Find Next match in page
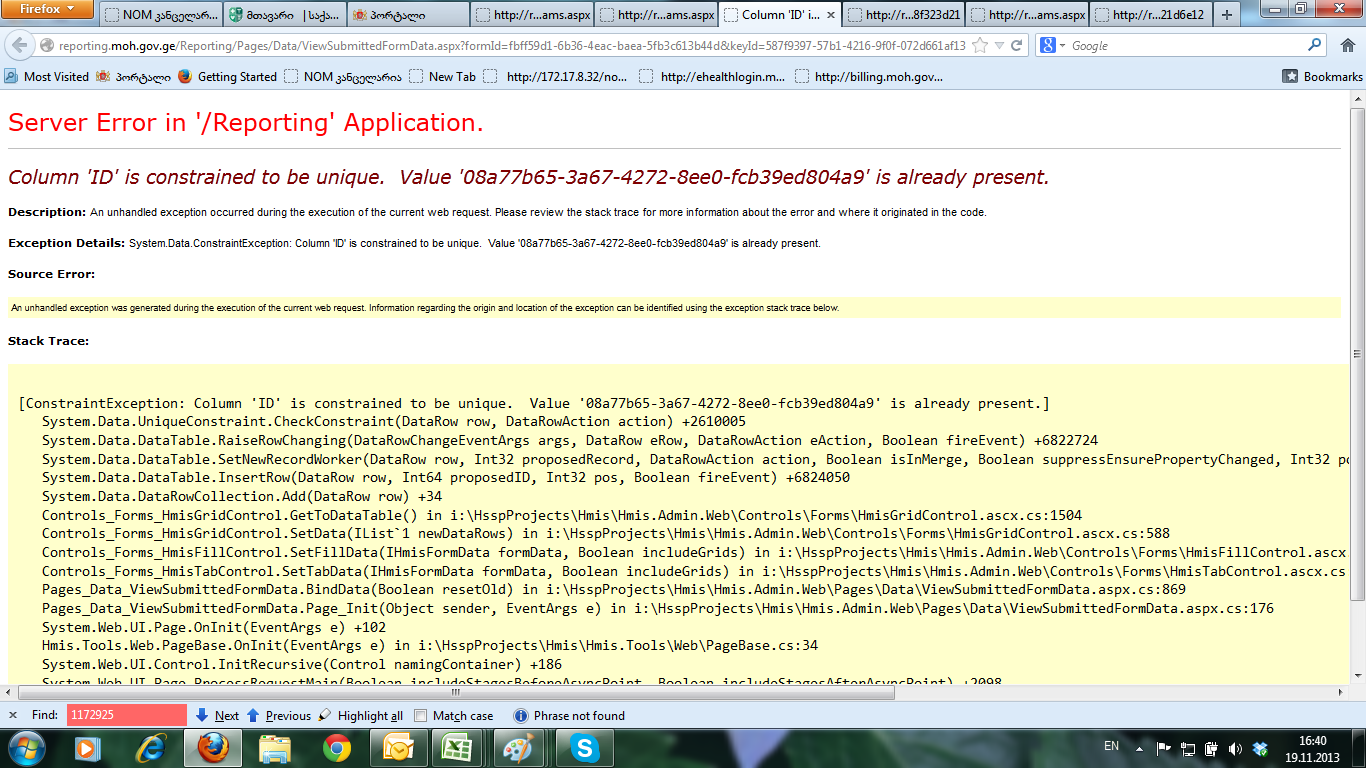This screenshot has width=1366, height=768. pyautogui.click(x=218, y=716)
